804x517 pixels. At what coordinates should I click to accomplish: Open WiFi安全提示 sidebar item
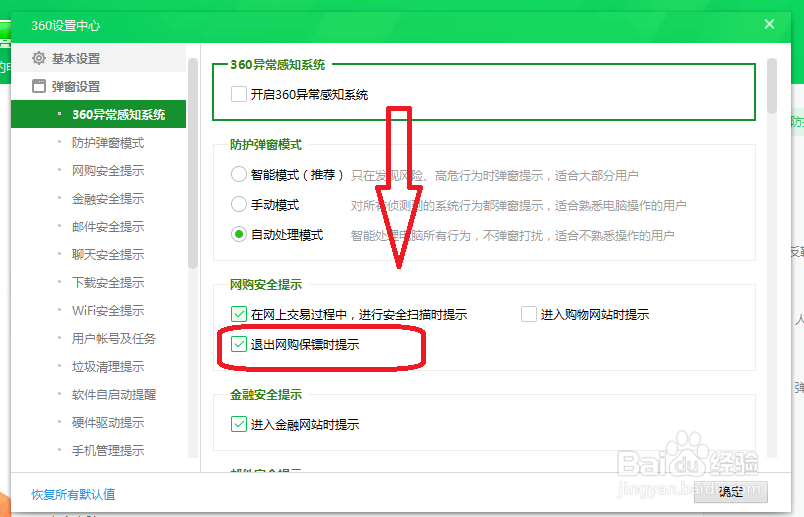coord(108,310)
